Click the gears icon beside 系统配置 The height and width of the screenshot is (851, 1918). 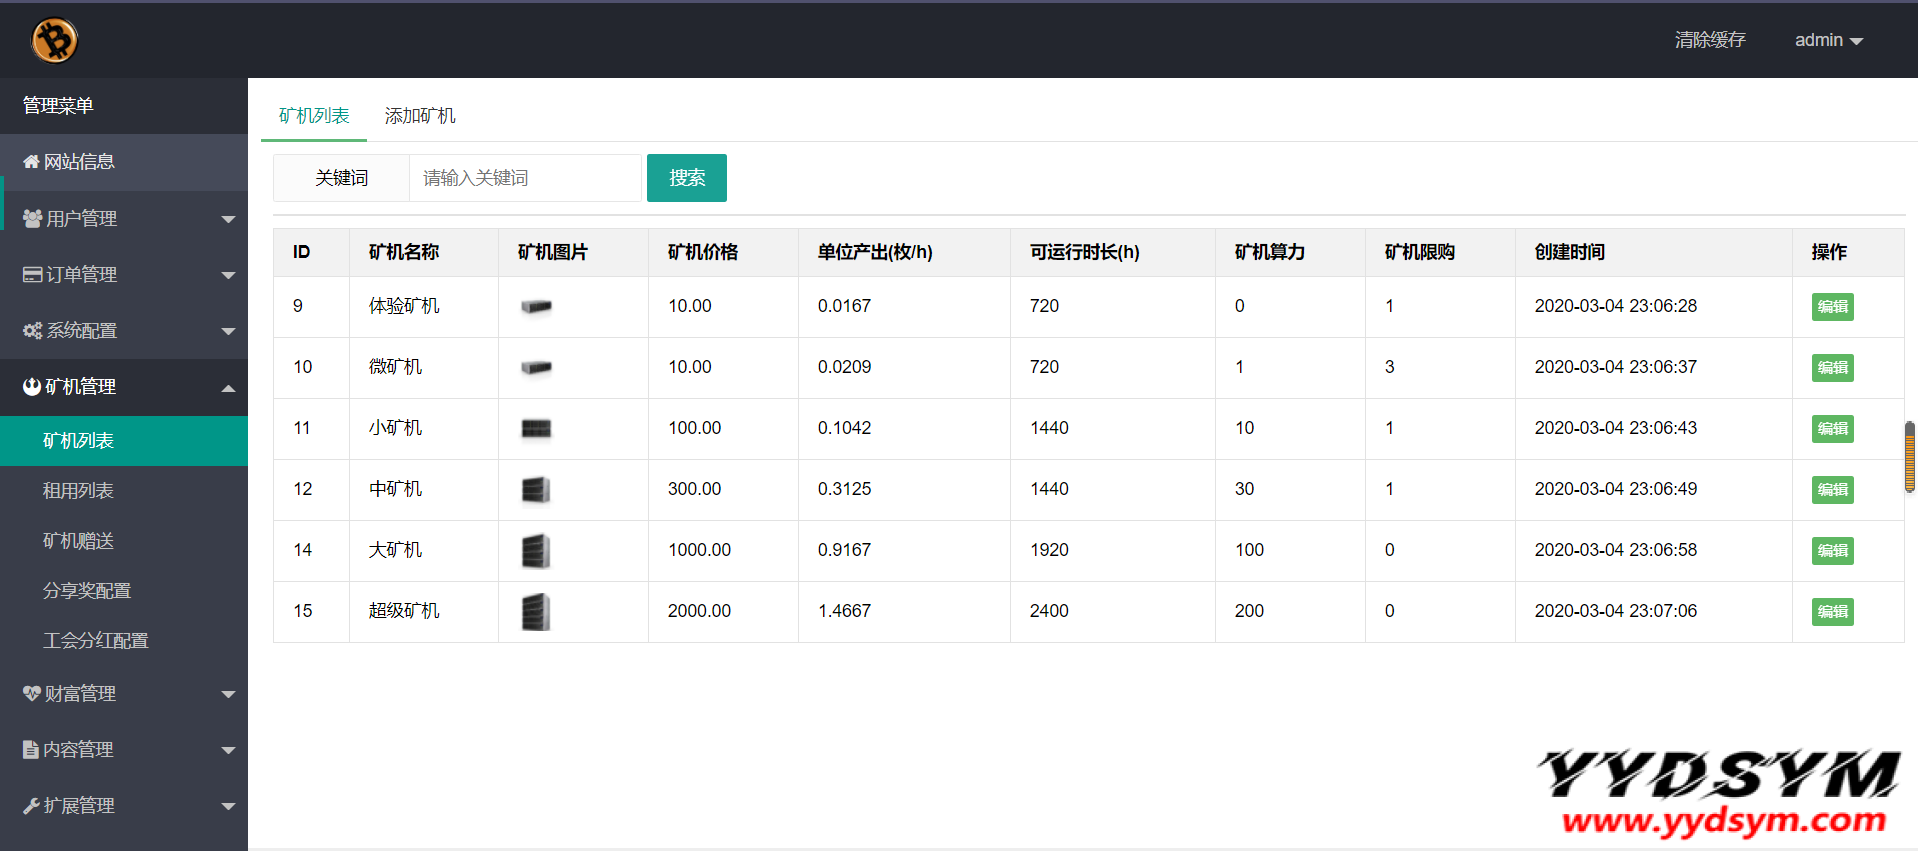click(32, 330)
